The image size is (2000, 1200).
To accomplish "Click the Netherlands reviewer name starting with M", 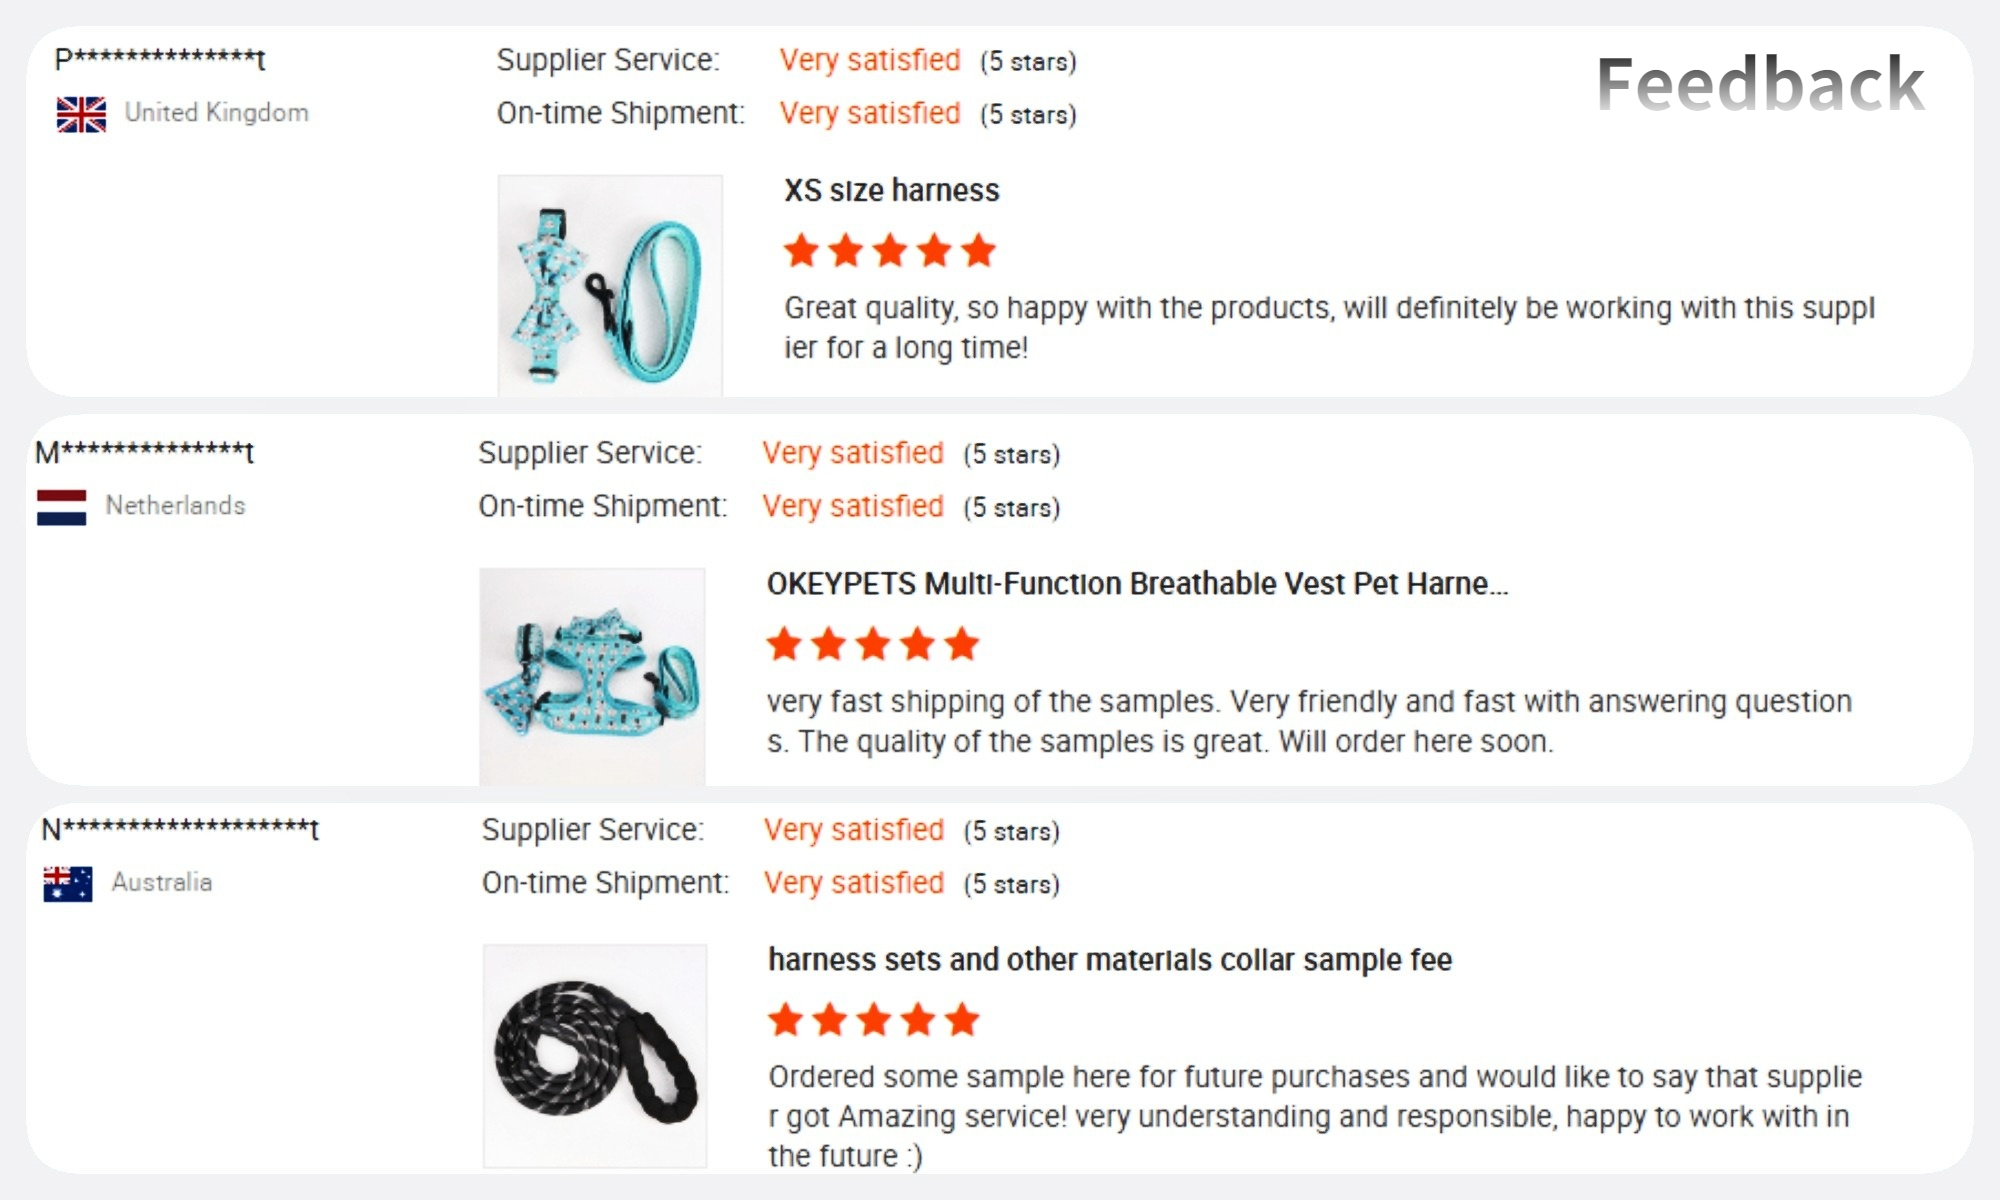I will click(145, 453).
